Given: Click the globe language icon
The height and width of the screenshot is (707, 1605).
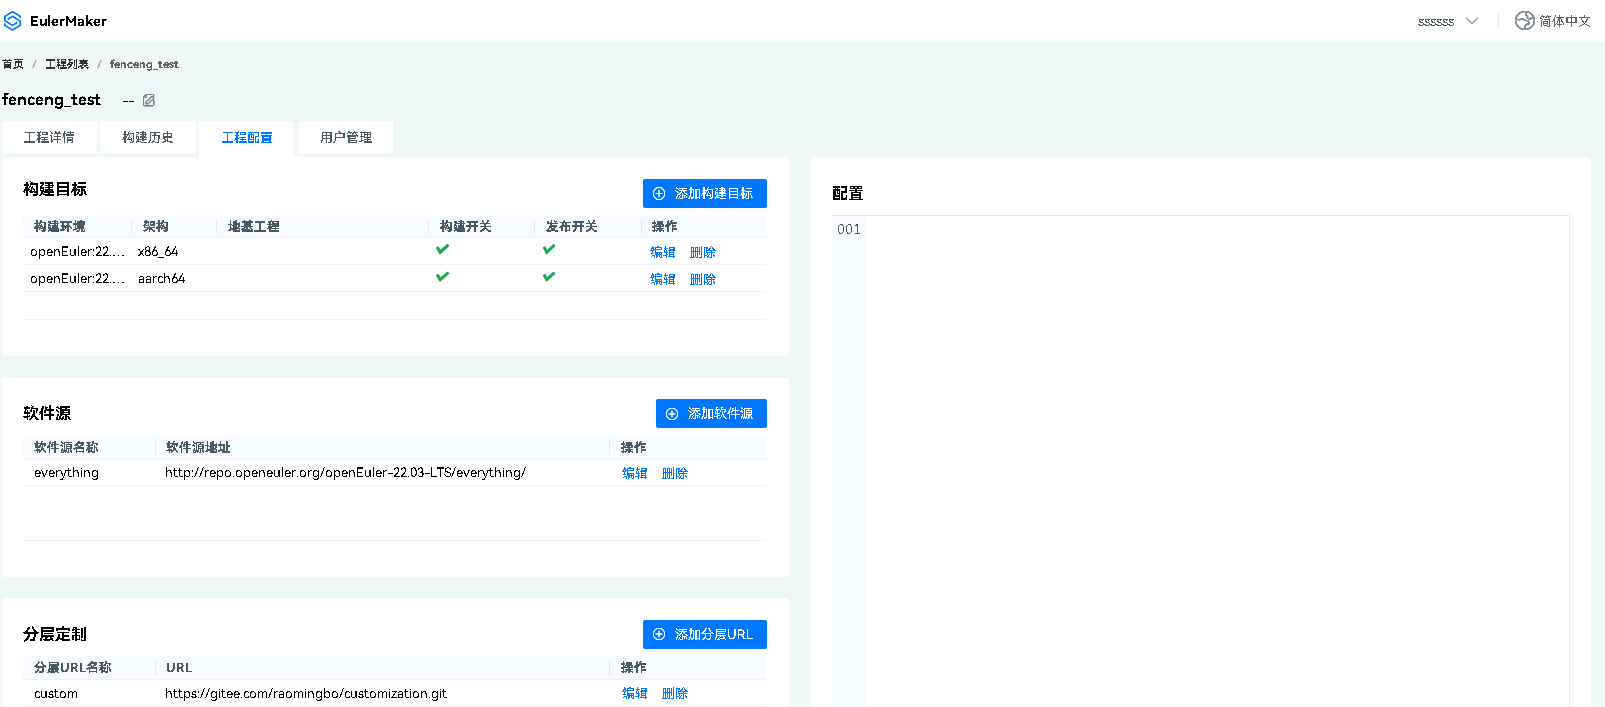Looking at the screenshot, I should pyautogui.click(x=1524, y=21).
